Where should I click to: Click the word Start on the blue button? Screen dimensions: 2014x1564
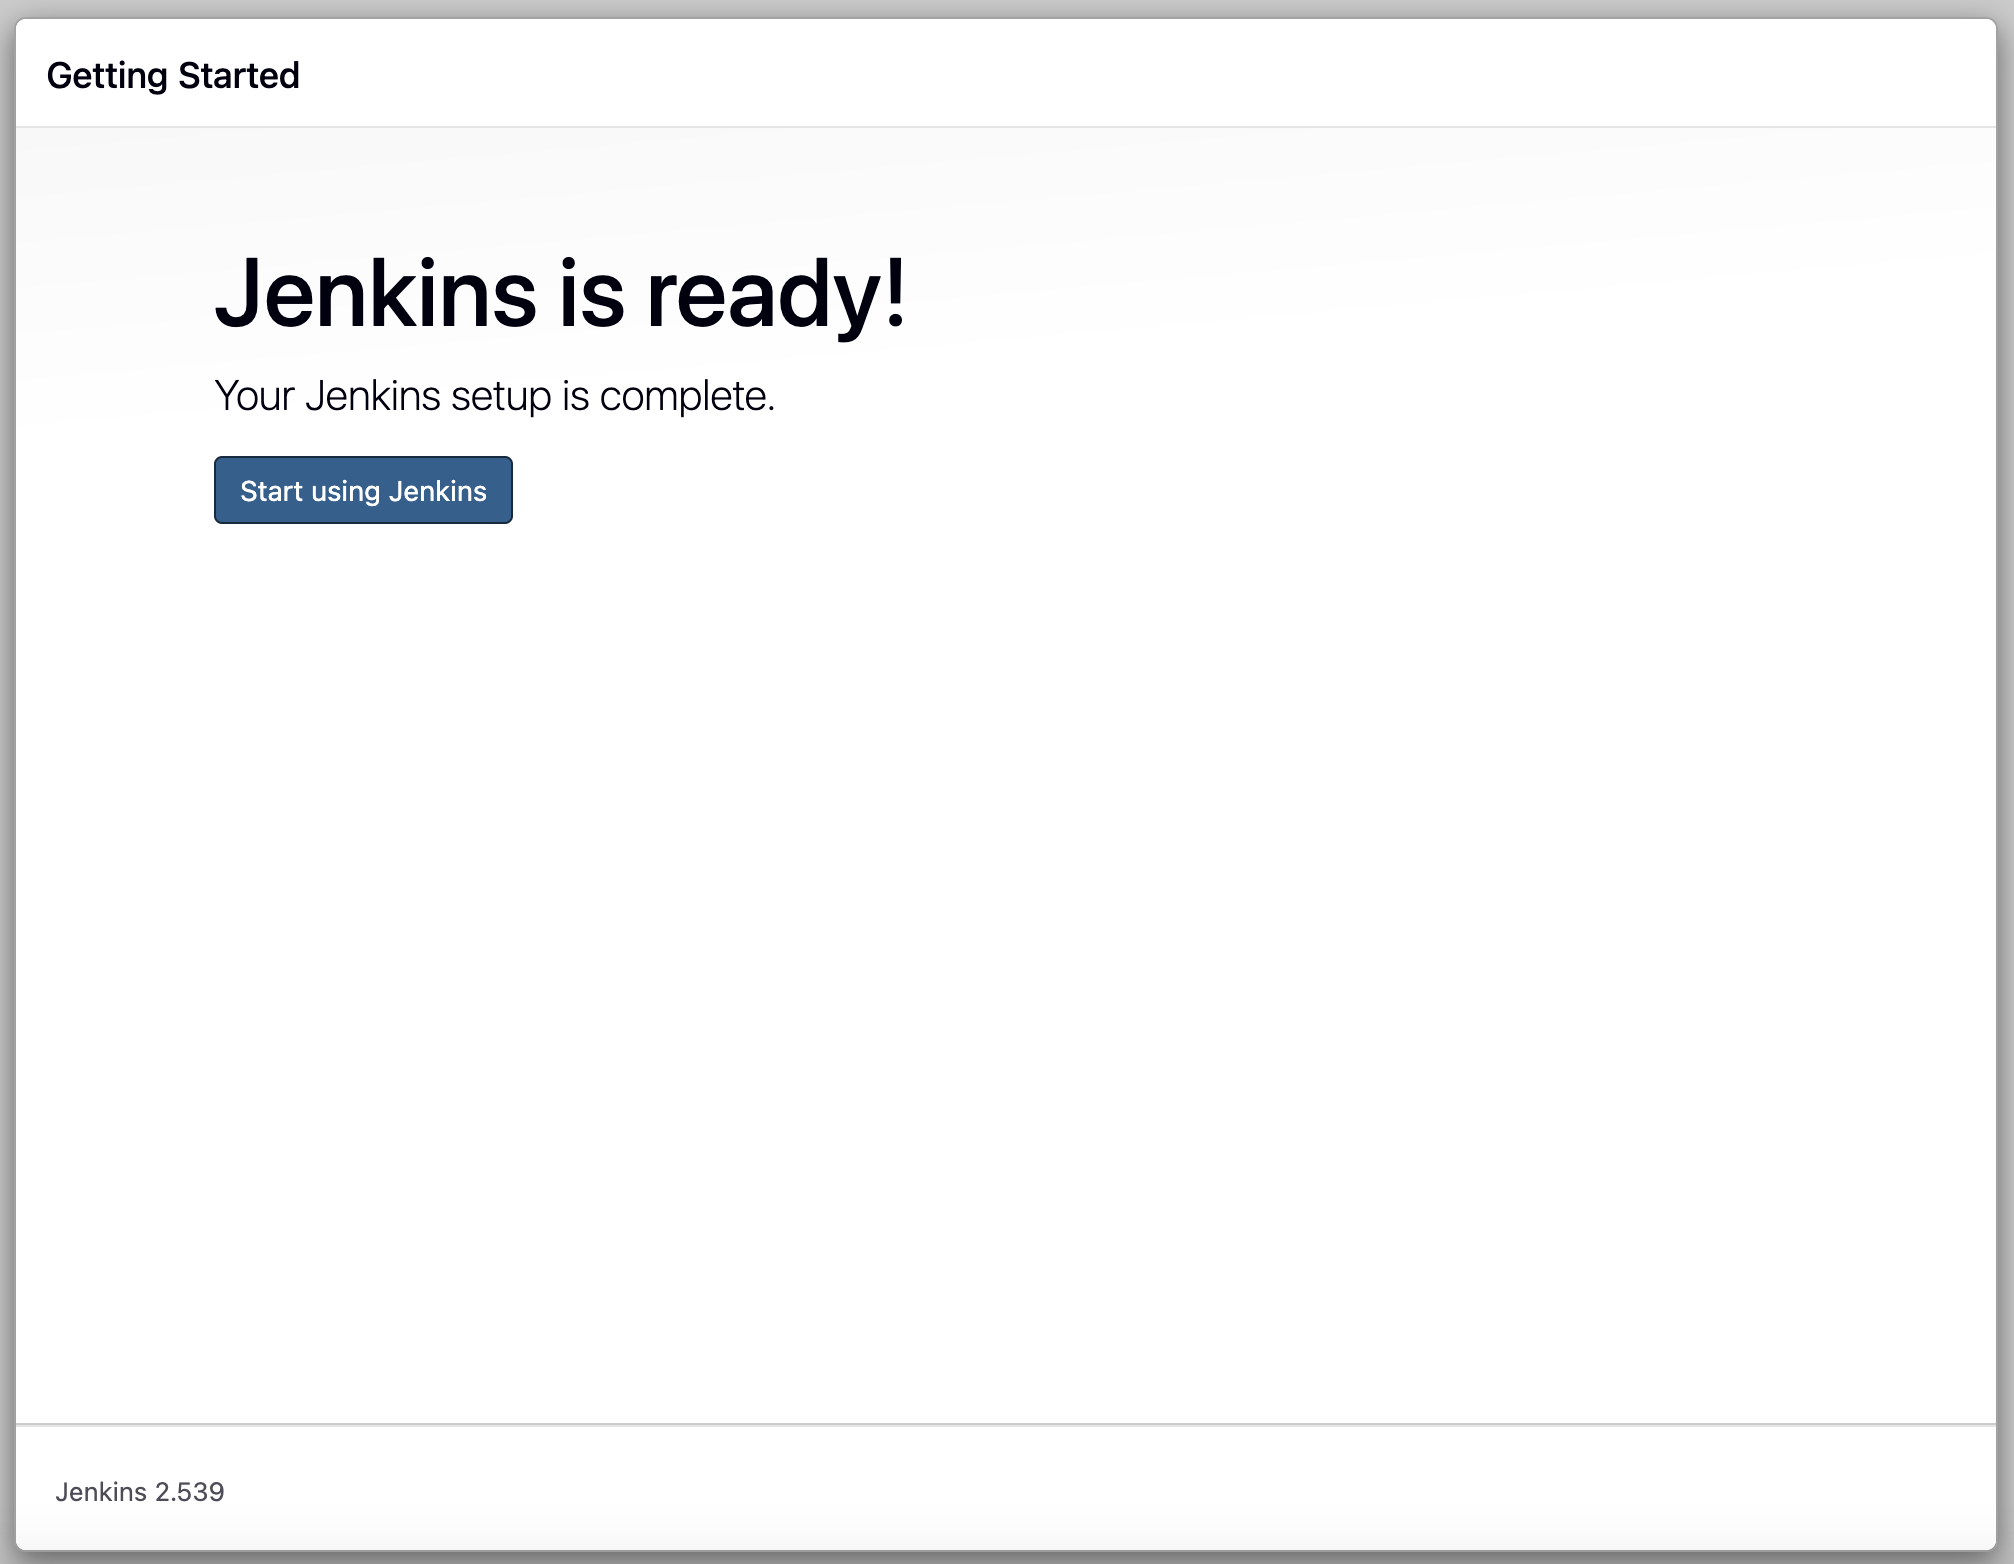pos(271,491)
